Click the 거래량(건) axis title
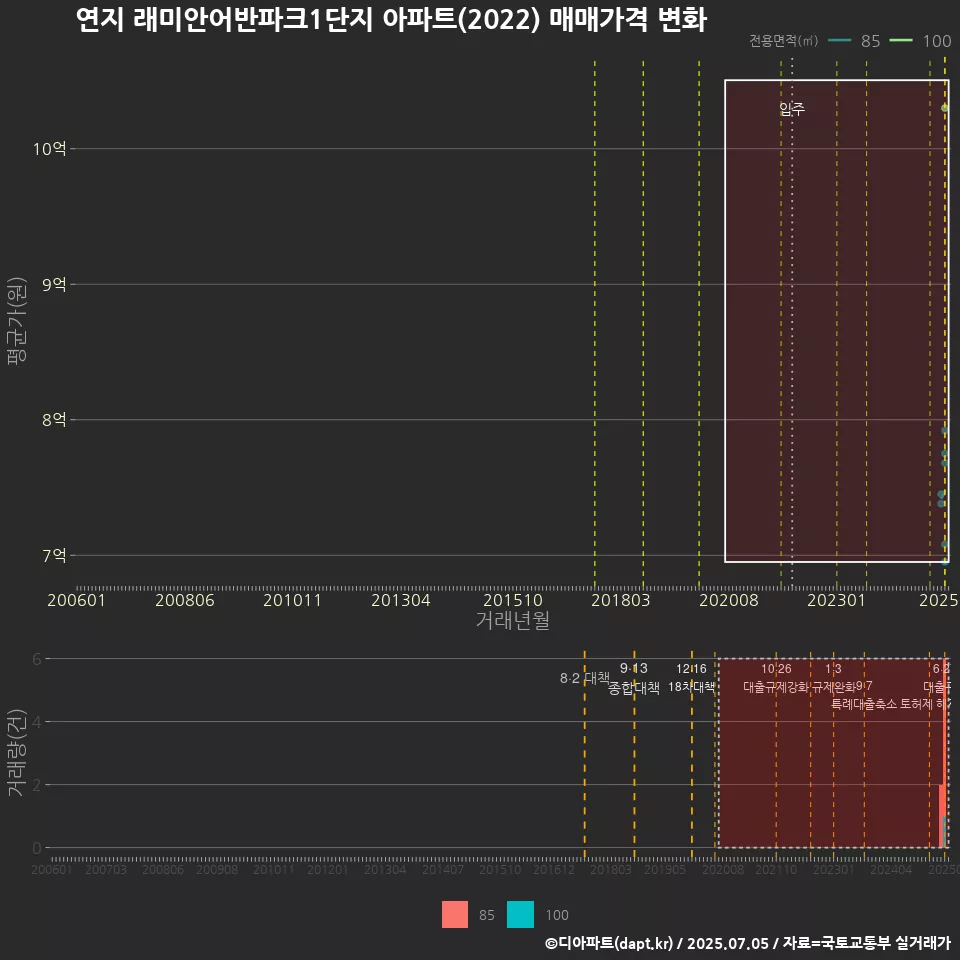 pos(15,753)
